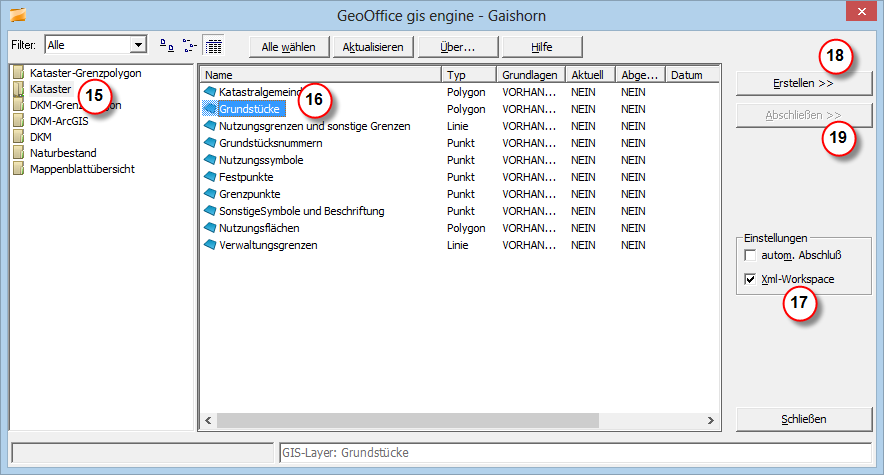884x475 pixels.
Task: Click Erstellen >> button
Action: (x=804, y=83)
